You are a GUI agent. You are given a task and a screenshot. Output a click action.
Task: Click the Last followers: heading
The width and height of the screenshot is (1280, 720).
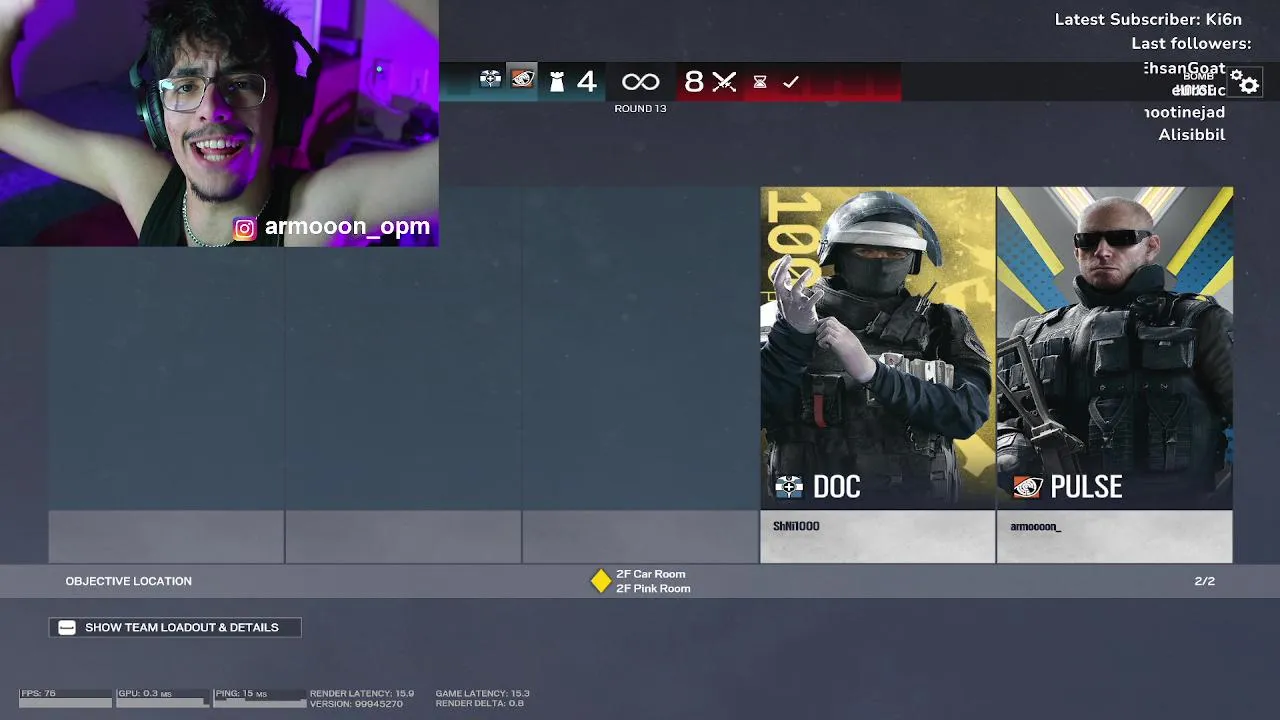click(1191, 43)
